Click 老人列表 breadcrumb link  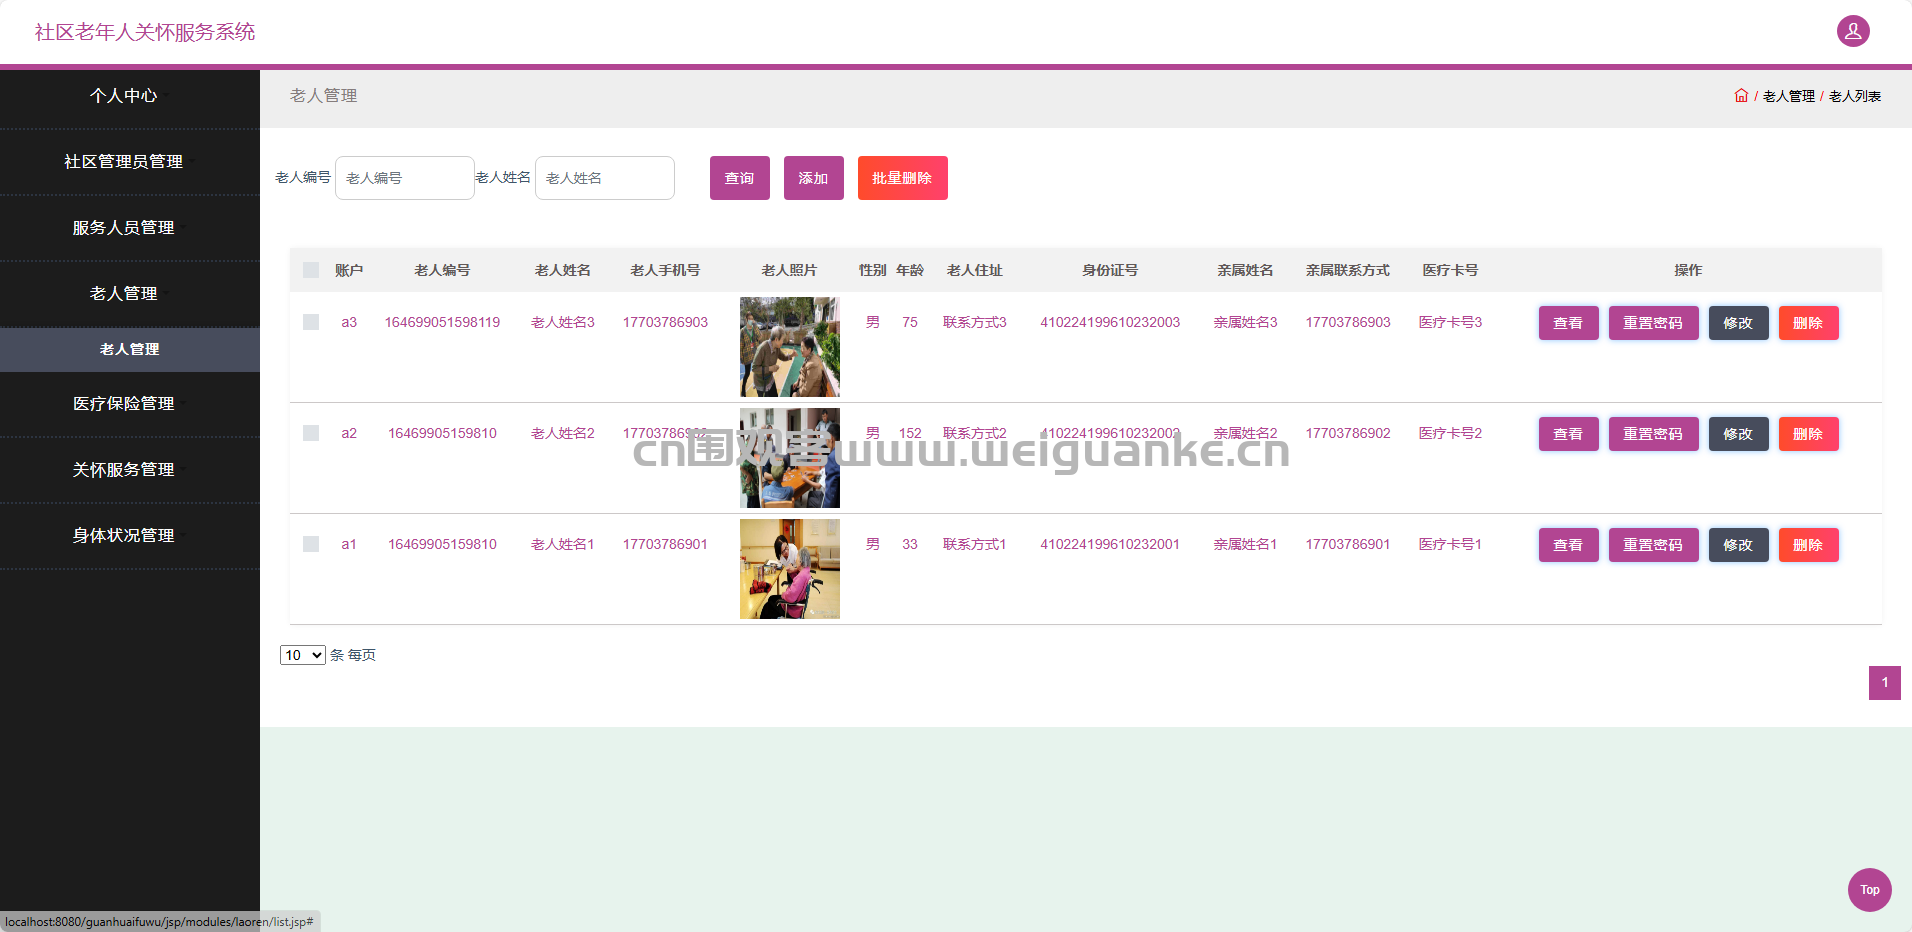click(1855, 96)
